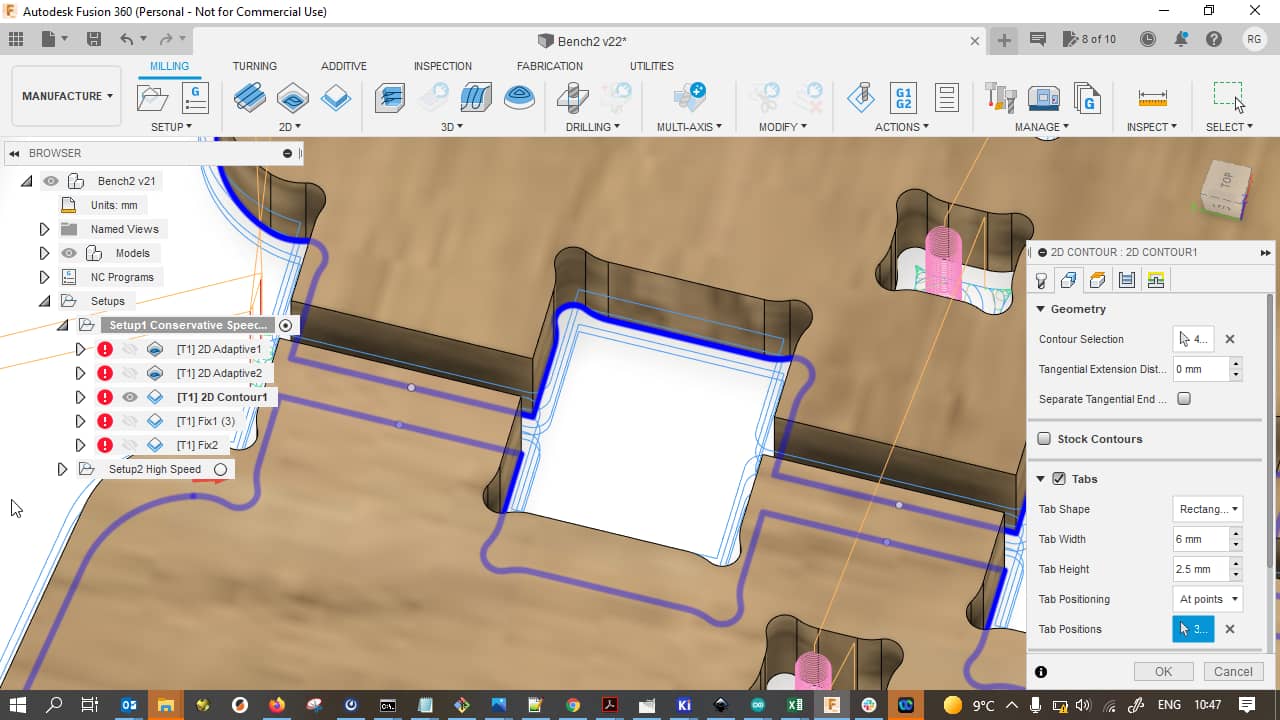Enable the Separate Tangential End checkbox
Viewport: 1280px width, 720px height.
point(1184,399)
